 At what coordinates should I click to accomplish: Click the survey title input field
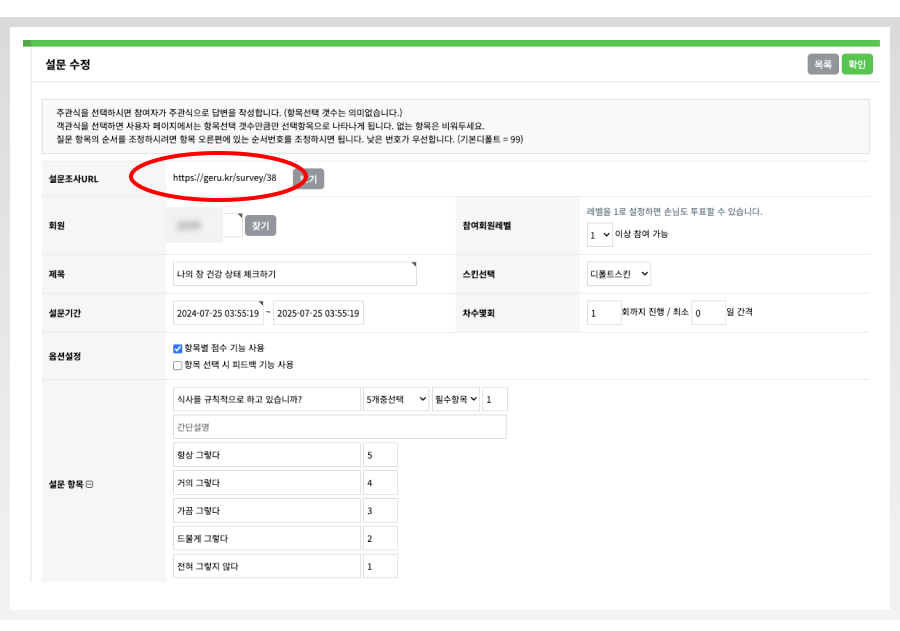[x=294, y=274]
